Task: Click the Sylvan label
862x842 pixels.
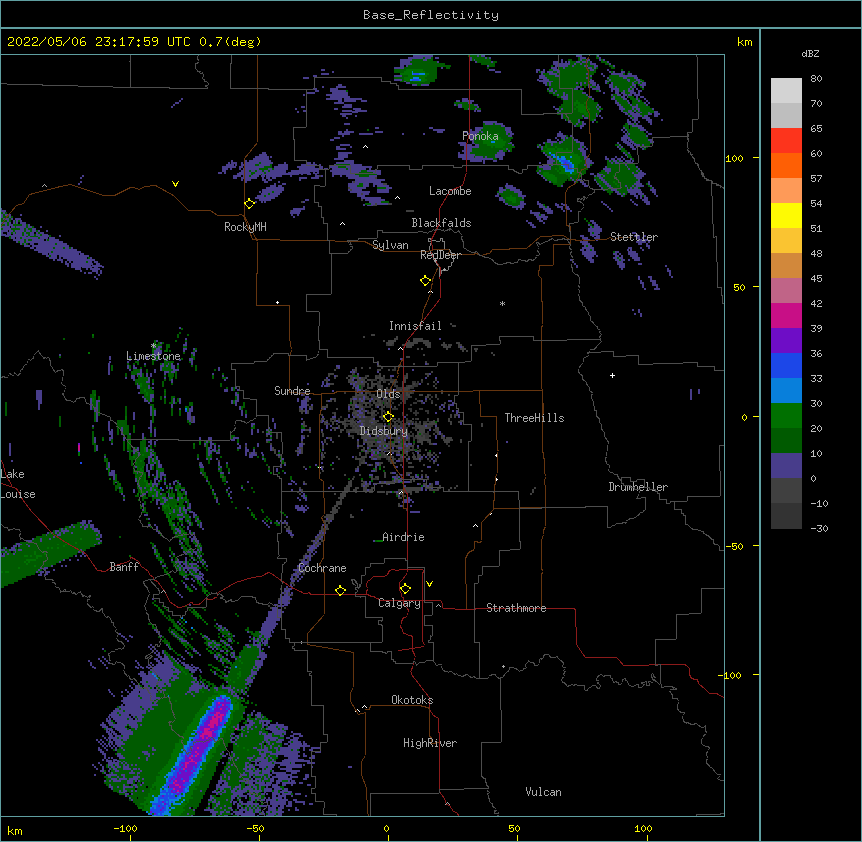Action: pyautogui.click(x=390, y=245)
